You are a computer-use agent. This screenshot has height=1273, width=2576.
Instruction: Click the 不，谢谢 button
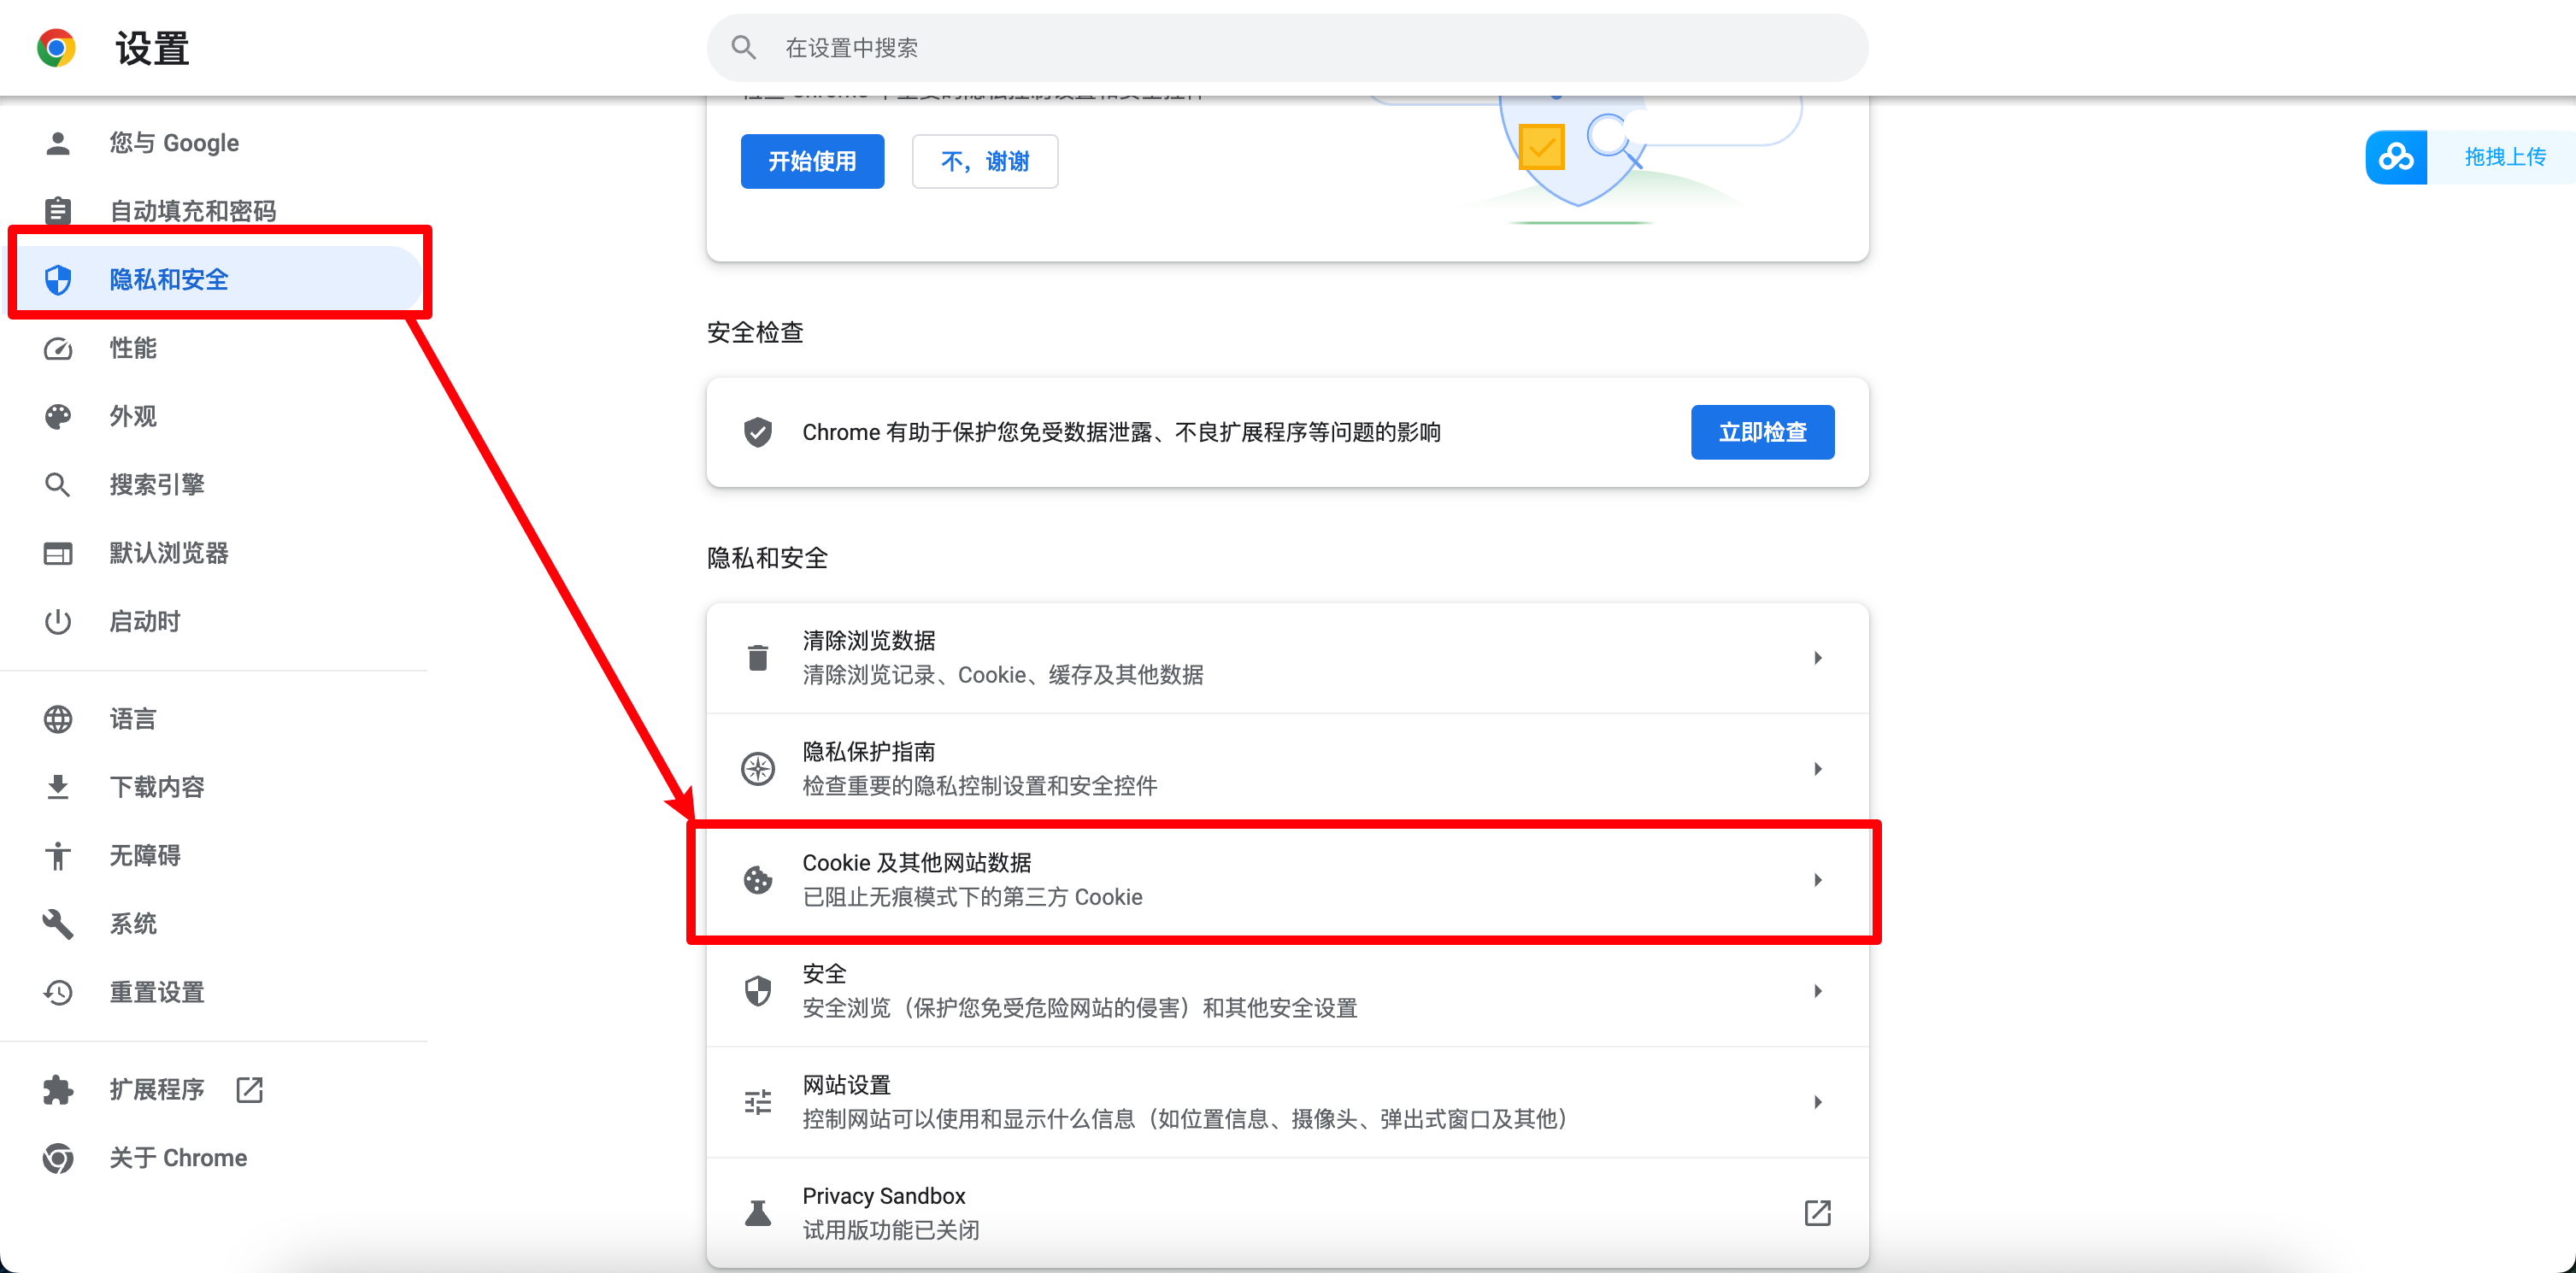coord(984,161)
